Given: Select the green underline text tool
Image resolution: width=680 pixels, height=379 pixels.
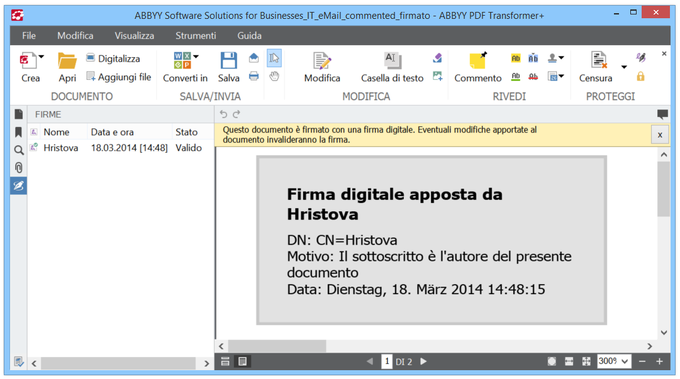Looking at the screenshot, I should pyautogui.click(x=516, y=76).
